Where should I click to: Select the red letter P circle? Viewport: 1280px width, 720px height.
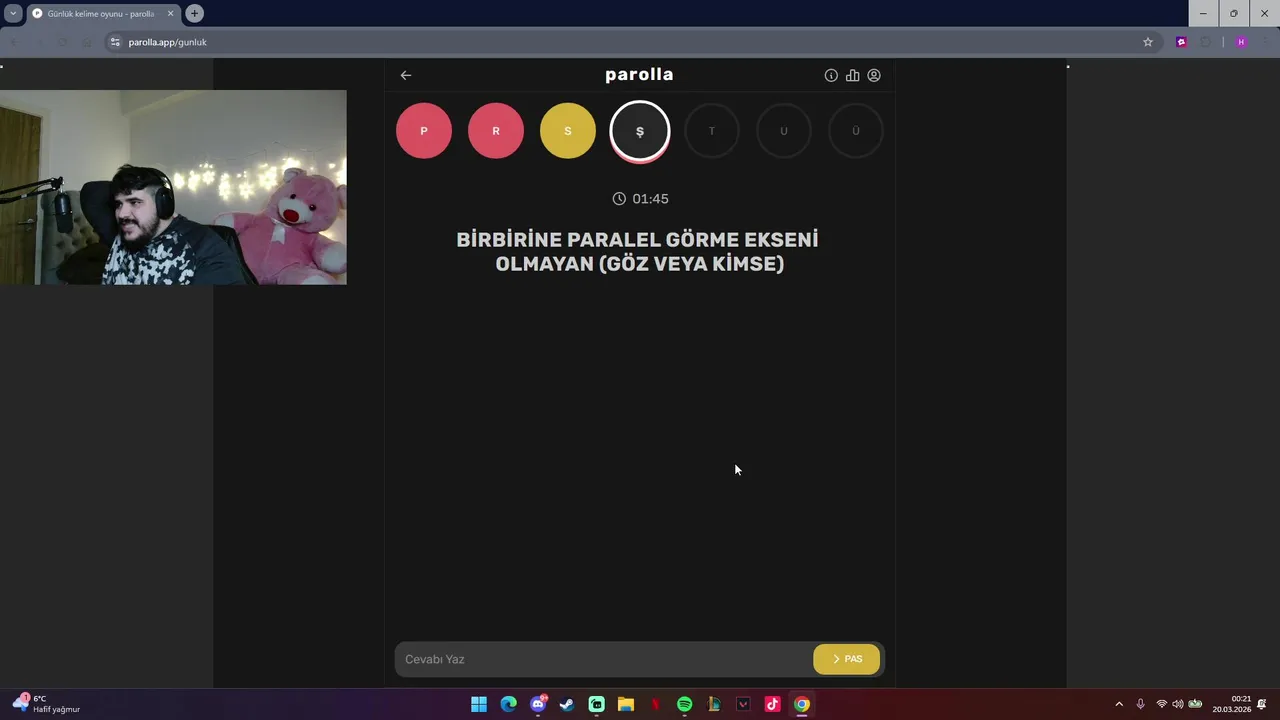[424, 131]
